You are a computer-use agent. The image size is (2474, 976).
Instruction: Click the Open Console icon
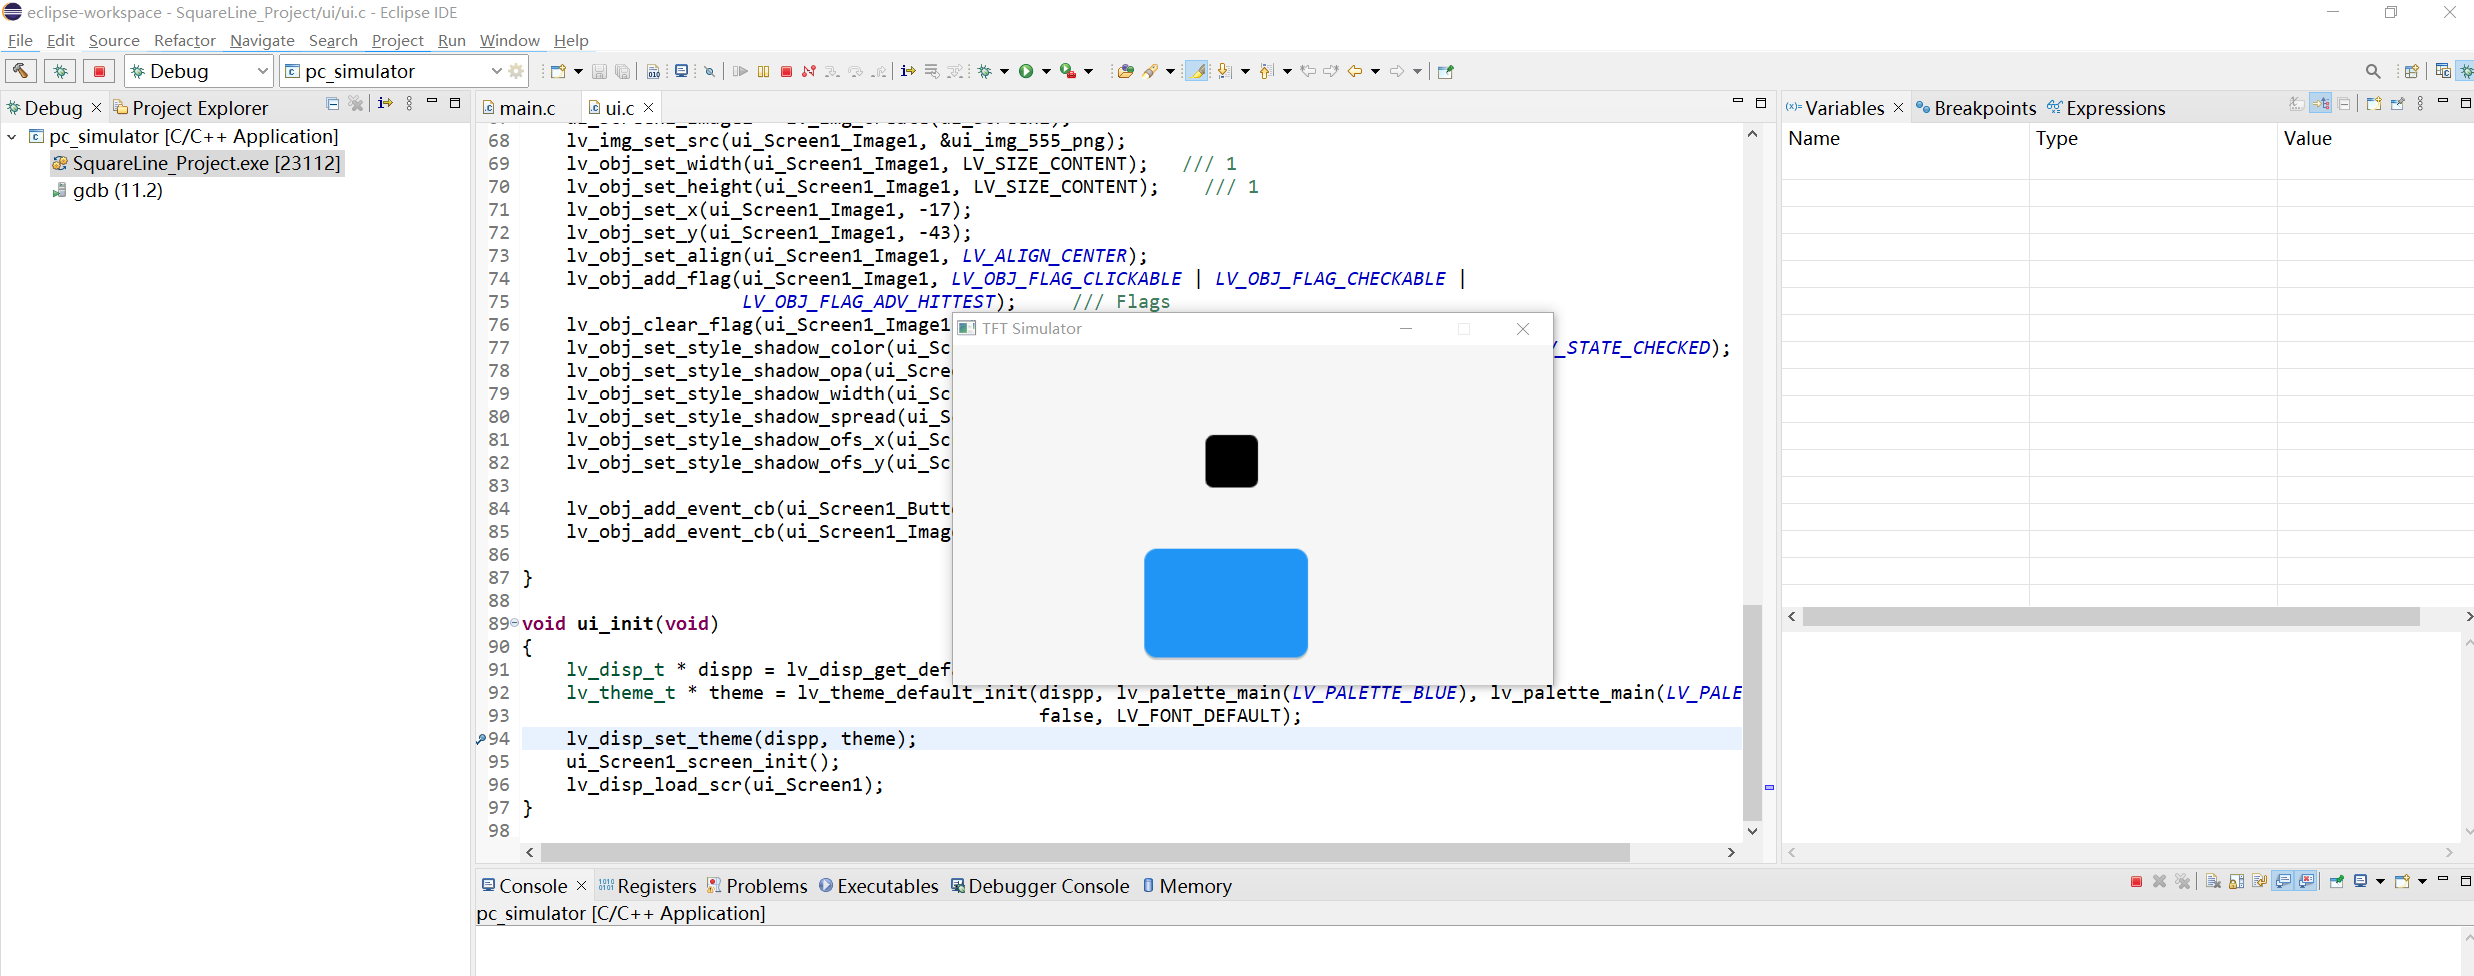(2402, 882)
